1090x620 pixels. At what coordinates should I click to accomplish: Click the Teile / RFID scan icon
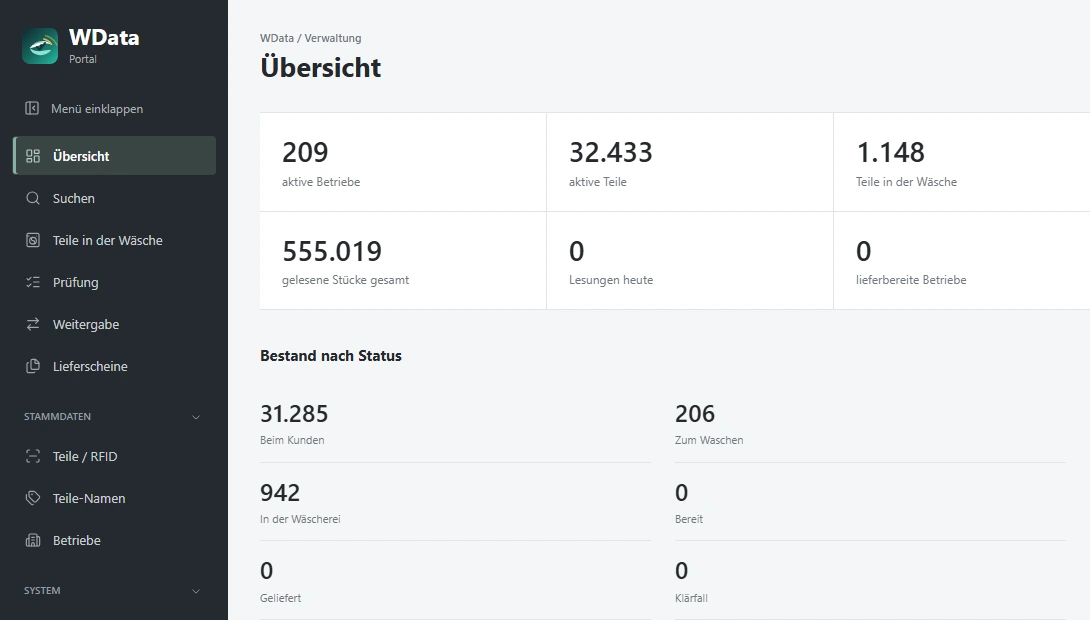(x=33, y=457)
